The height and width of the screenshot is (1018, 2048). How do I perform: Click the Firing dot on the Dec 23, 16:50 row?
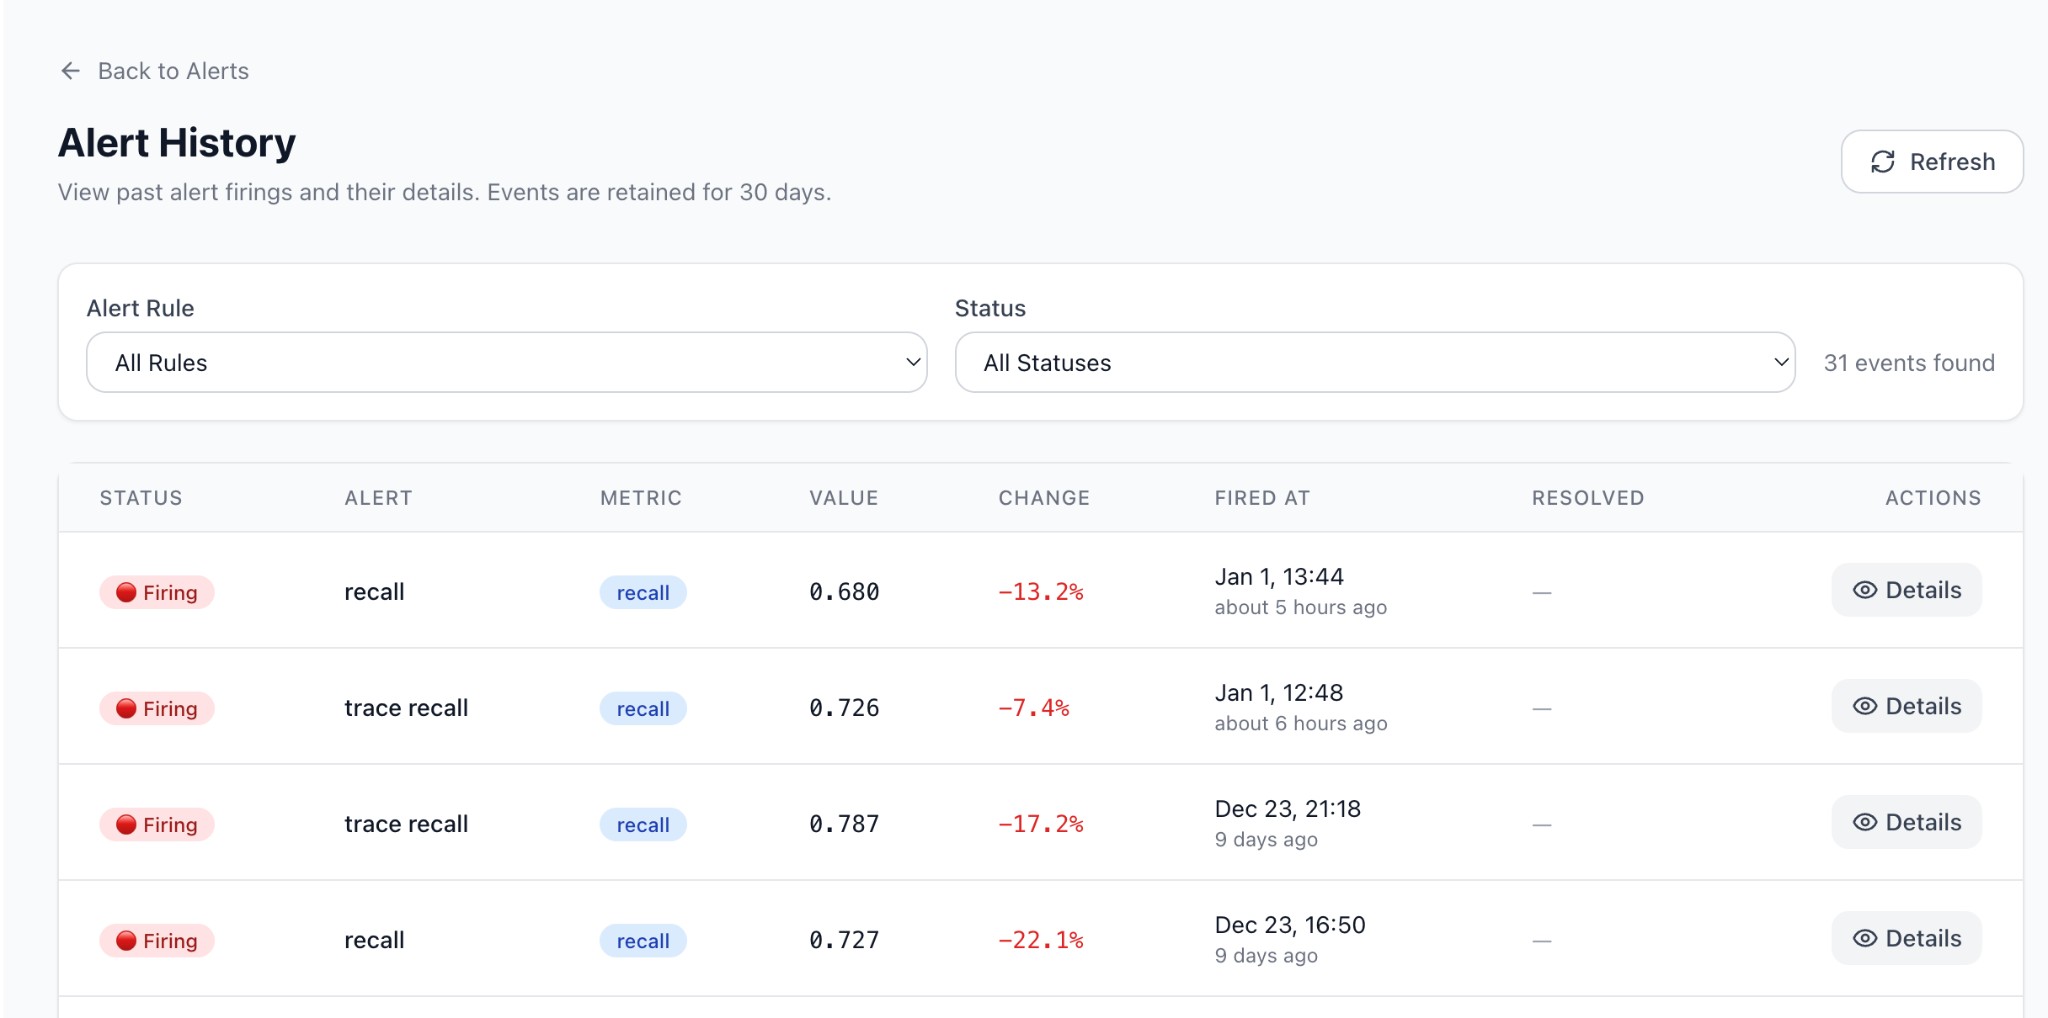126,940
